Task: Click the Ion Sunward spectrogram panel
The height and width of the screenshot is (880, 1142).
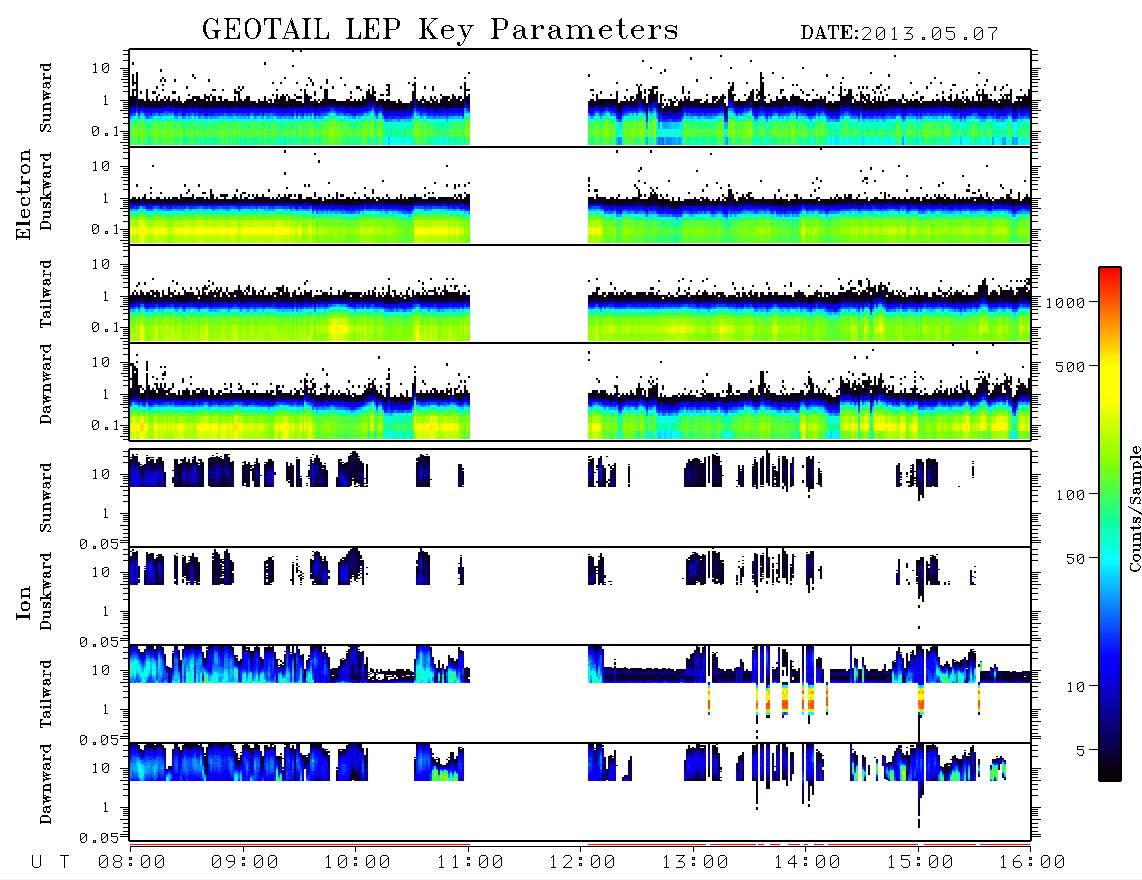Action: pos(580,498)
